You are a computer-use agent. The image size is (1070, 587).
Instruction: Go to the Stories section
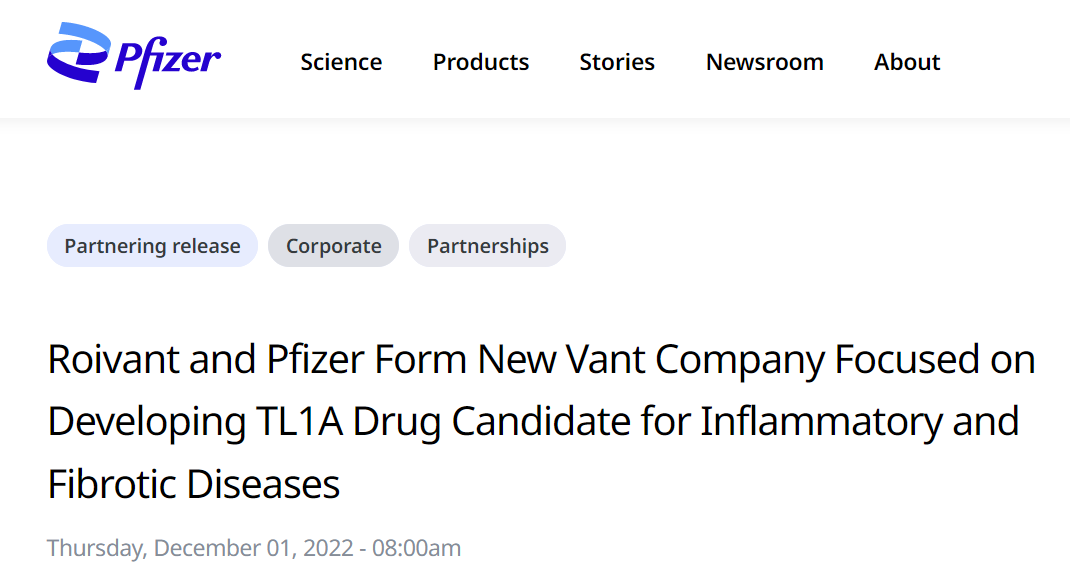pos(617,62)
